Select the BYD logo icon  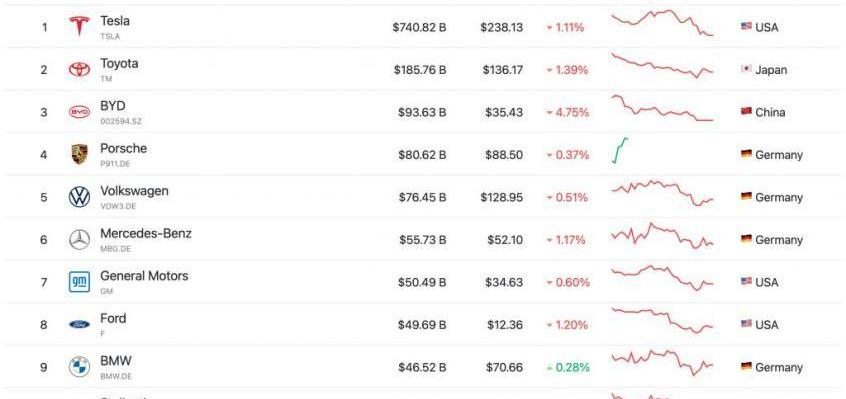[79, 112]
